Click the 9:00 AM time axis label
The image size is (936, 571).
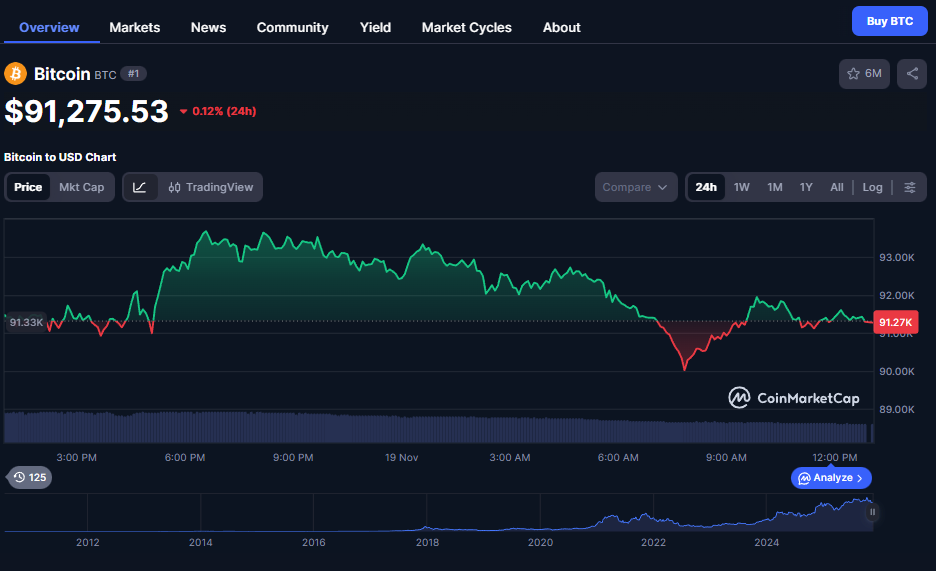click(x=726, y=458)
